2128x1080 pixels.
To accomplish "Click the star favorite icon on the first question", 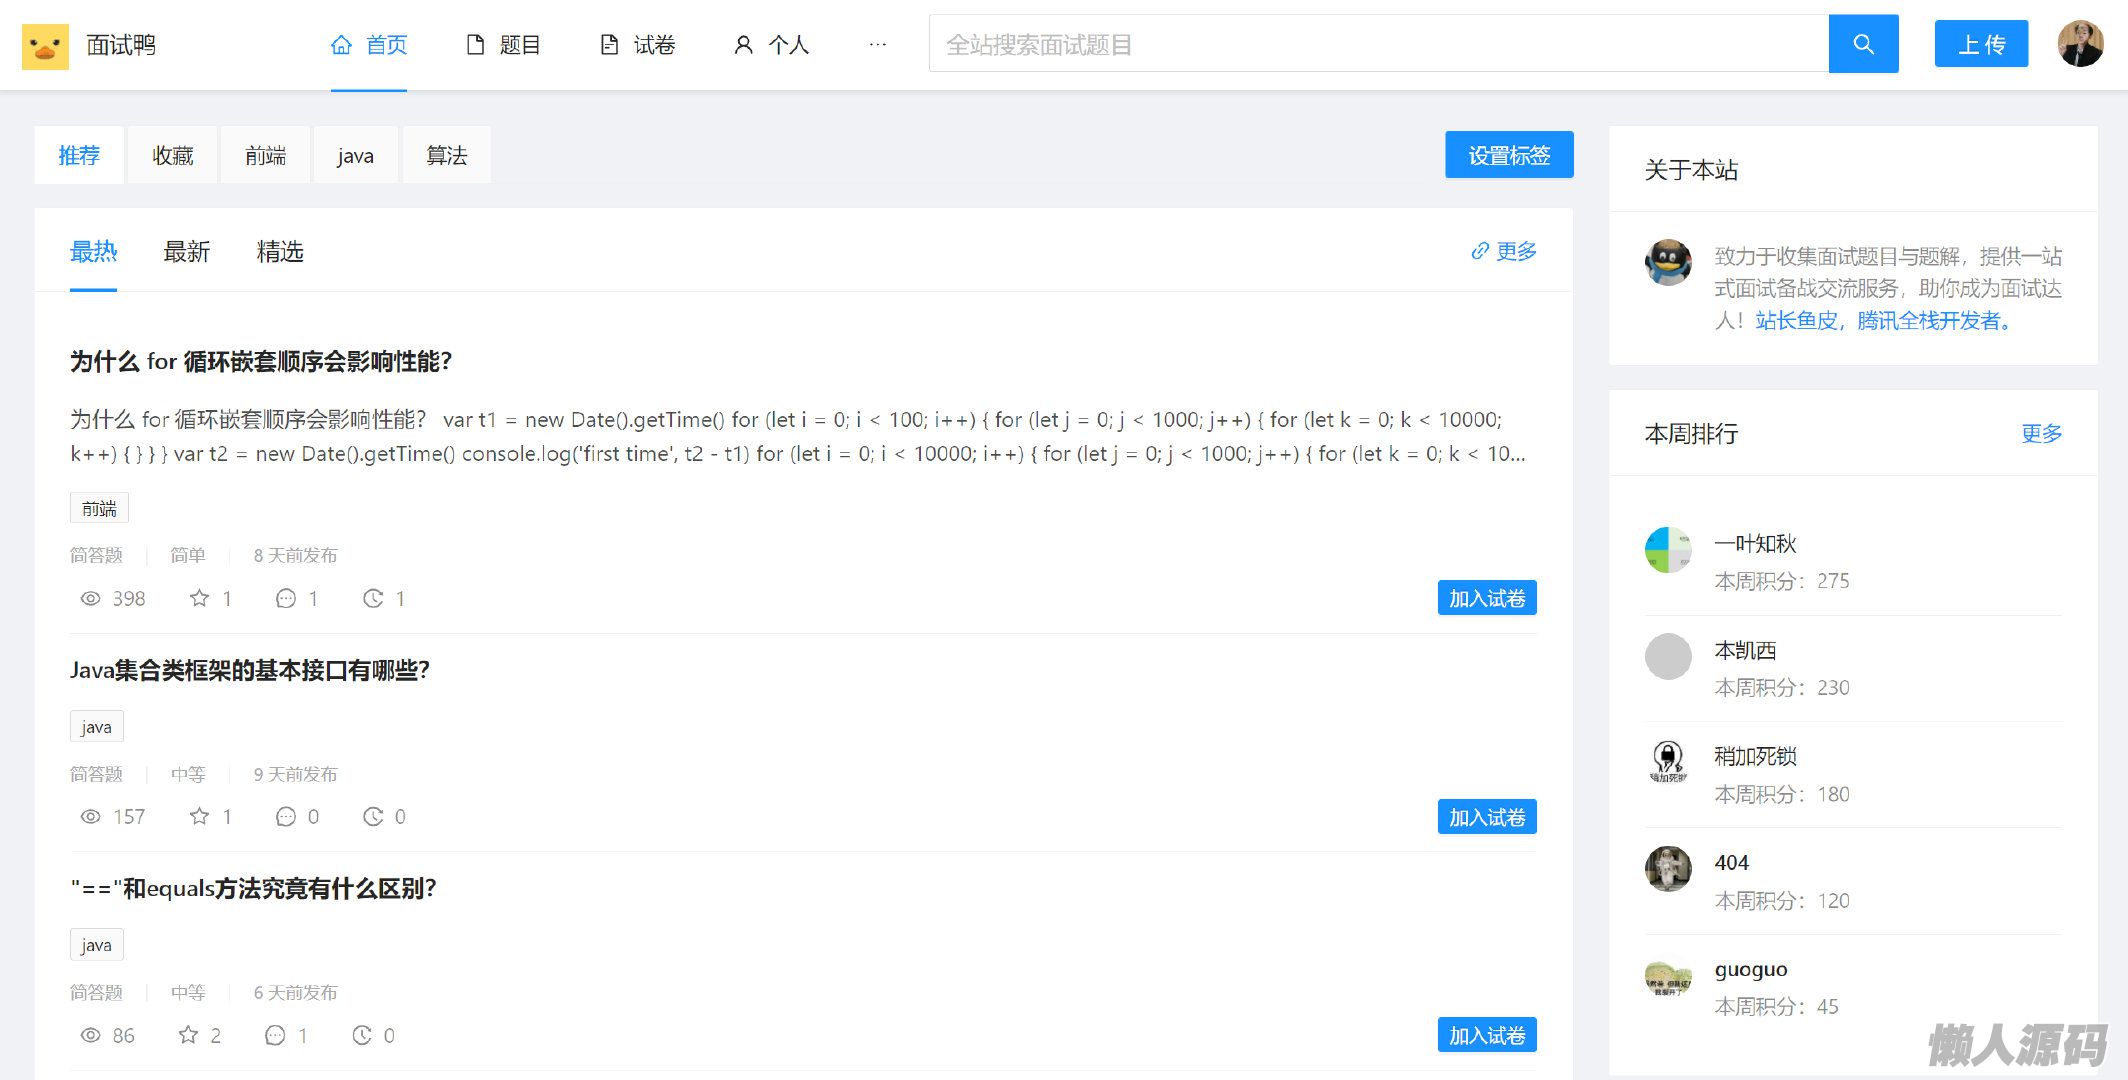I will [199, 598].
